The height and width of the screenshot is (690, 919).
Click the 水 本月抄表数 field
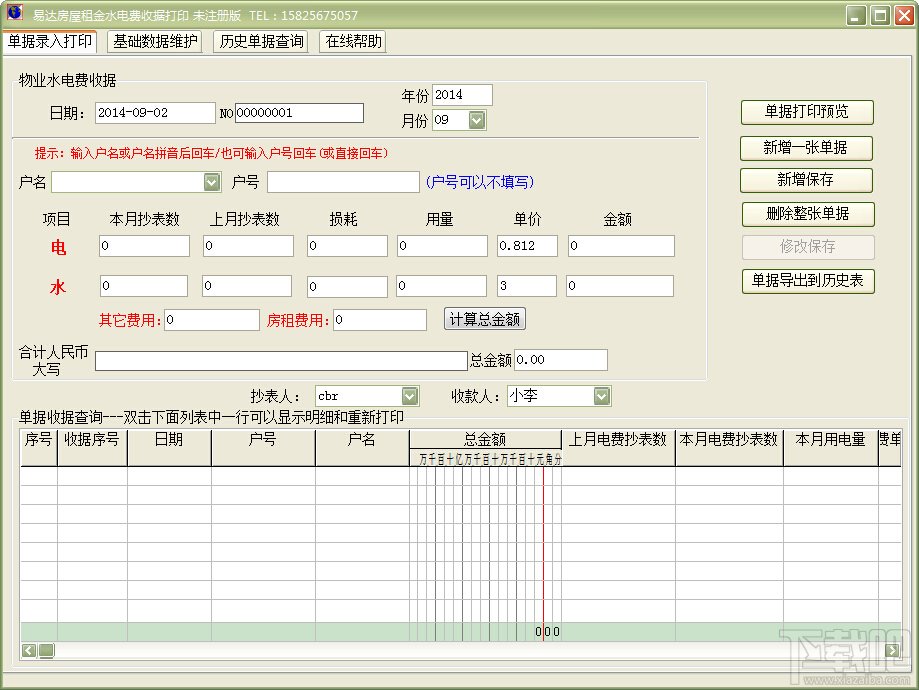tap(144, 286)
